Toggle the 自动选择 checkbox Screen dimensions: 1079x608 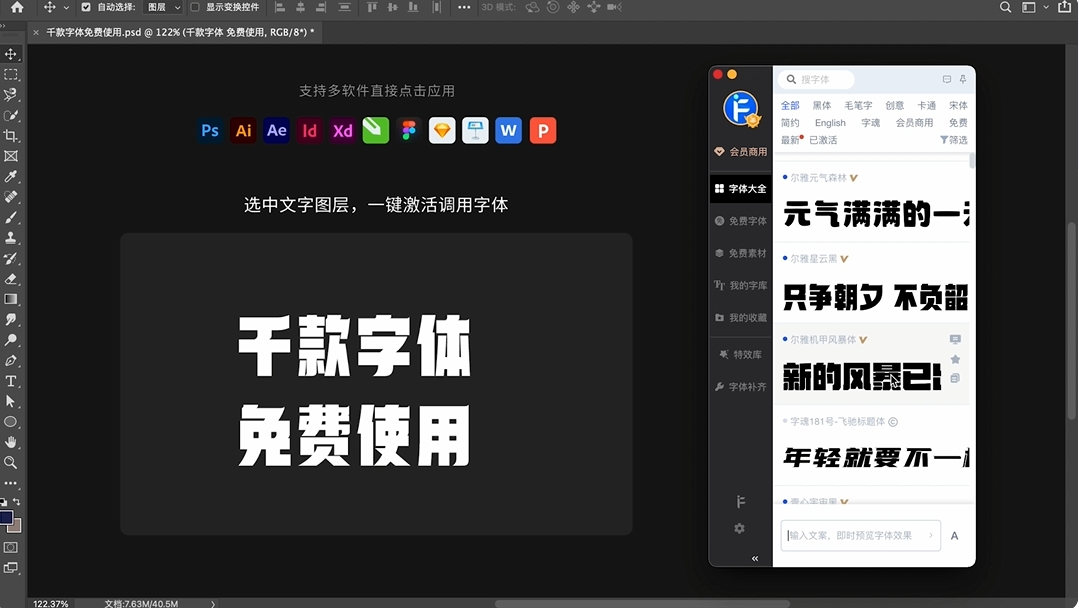click(x=86, y=8)
